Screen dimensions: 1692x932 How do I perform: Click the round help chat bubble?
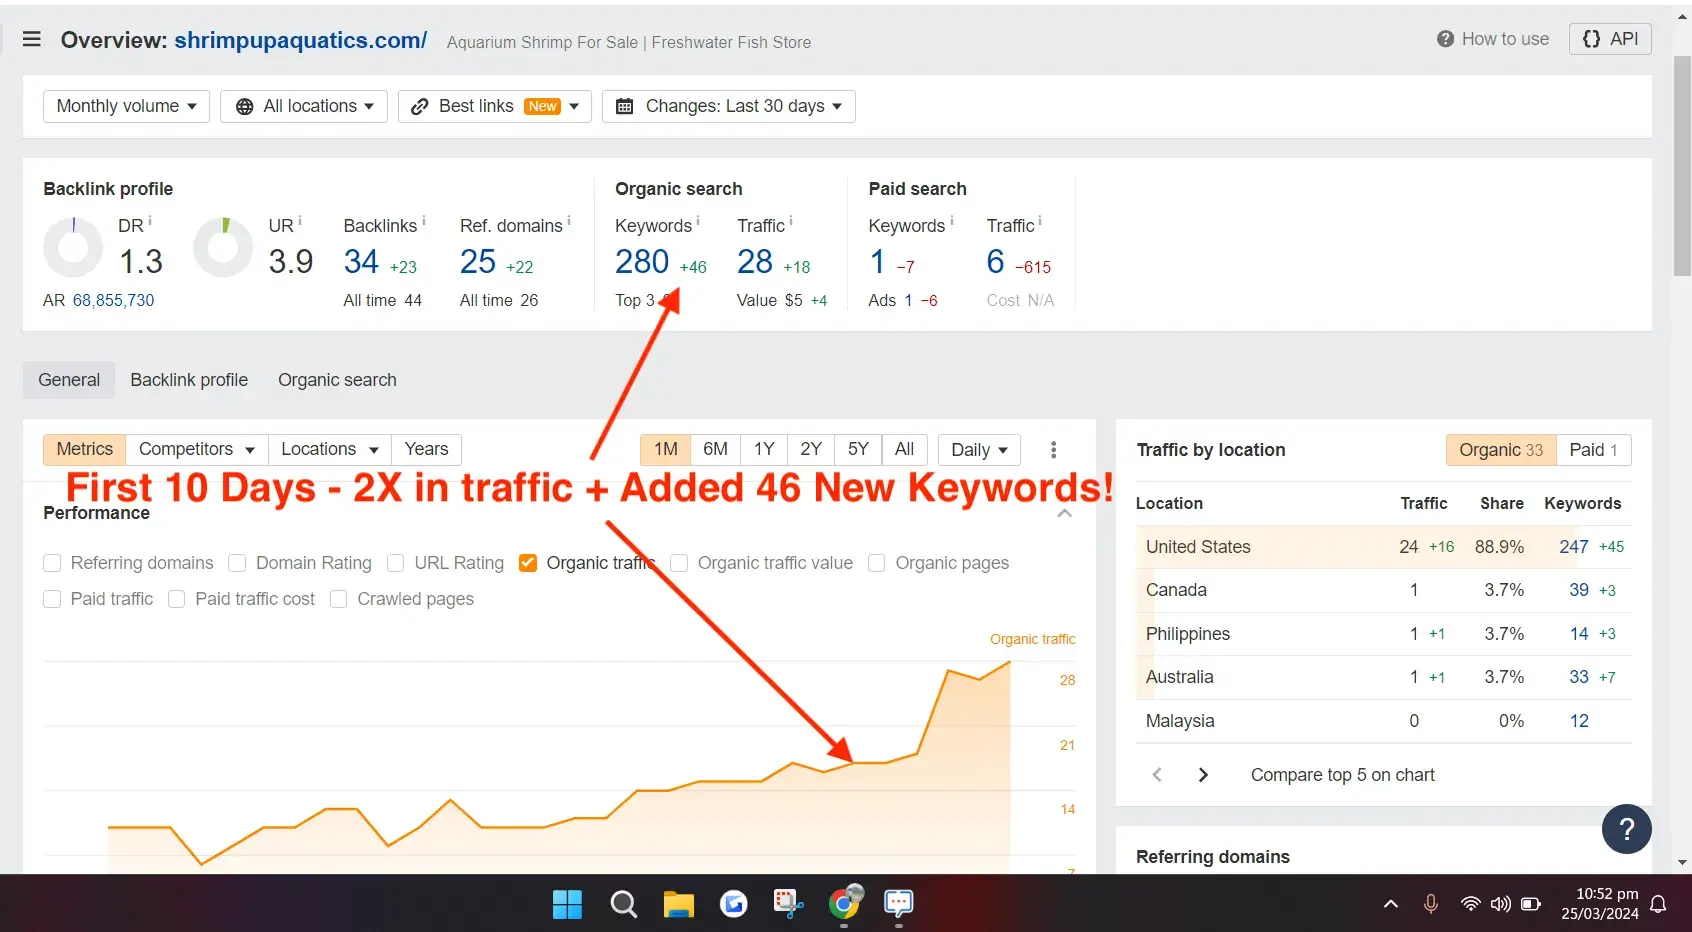point(1626,829)
